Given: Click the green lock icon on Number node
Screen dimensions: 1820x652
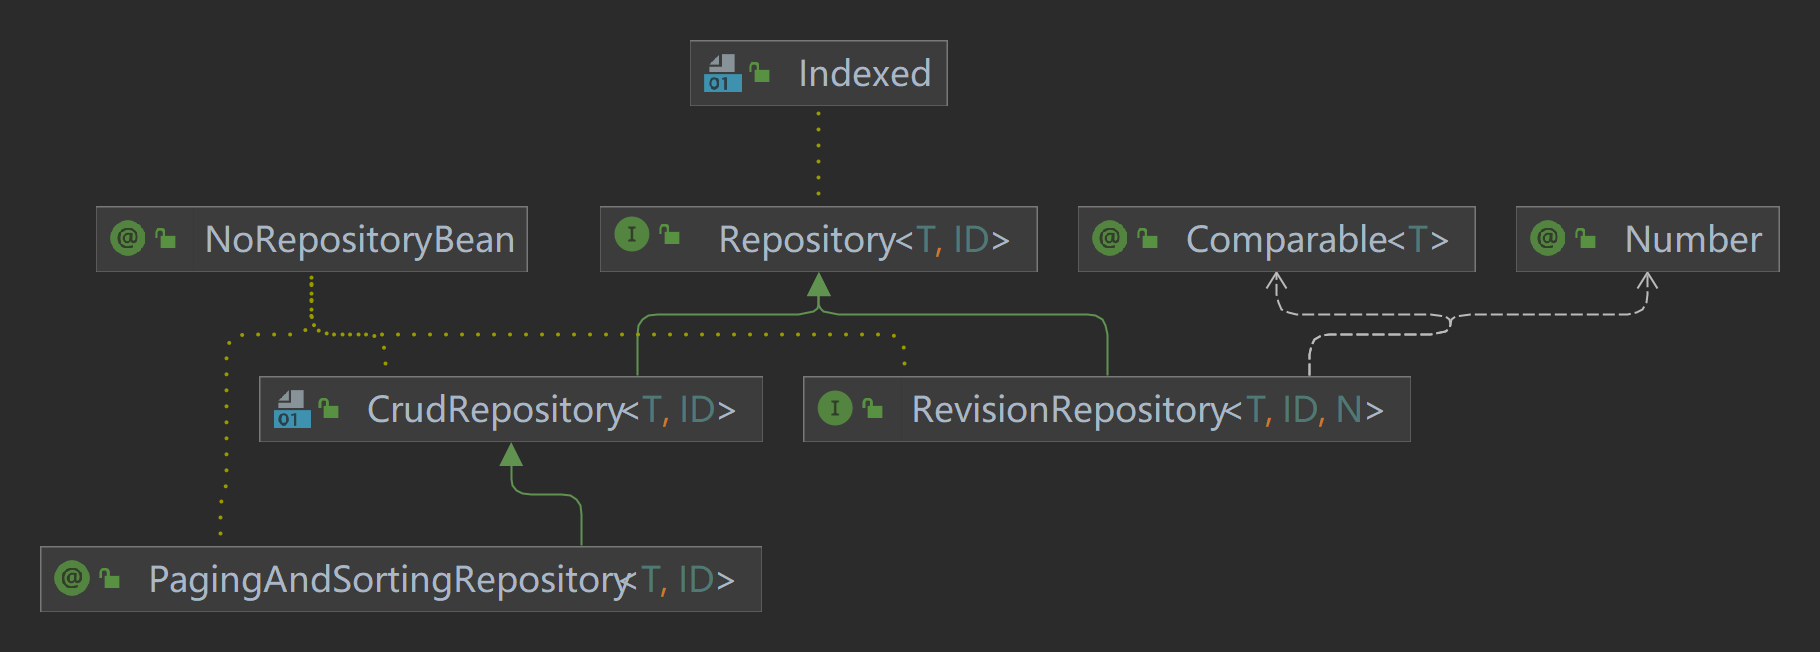Looking at the screenshot, I should click(x=1586, y=238).
